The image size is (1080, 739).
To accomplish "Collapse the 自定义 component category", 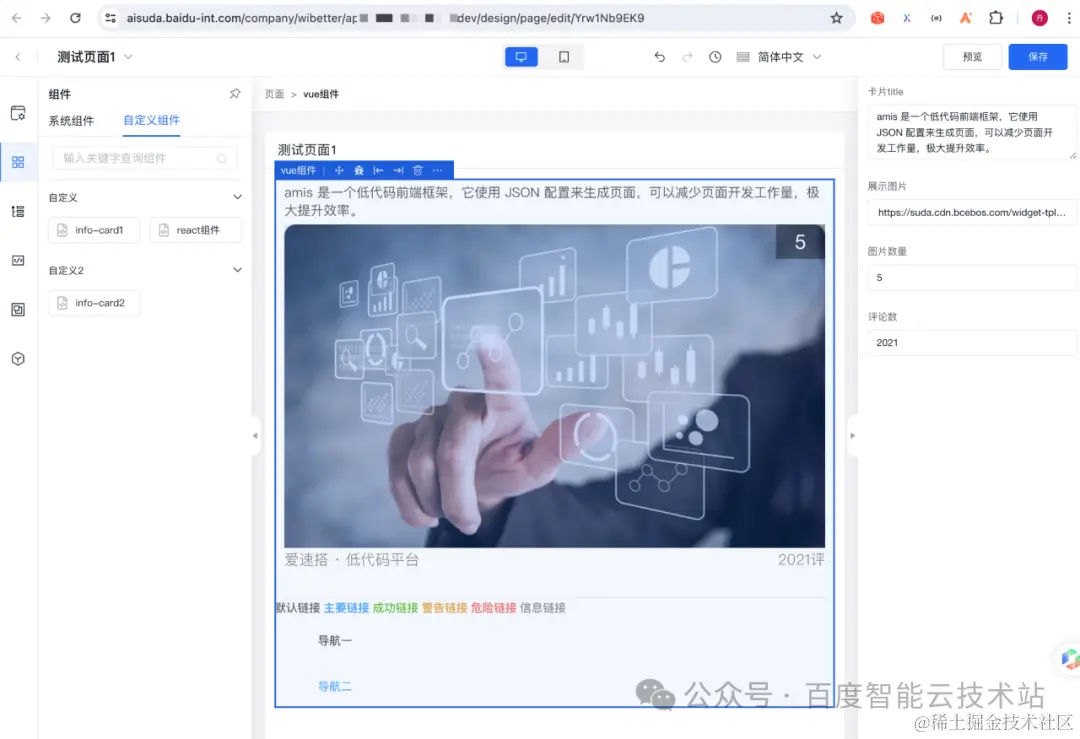I will click(237, 197).
